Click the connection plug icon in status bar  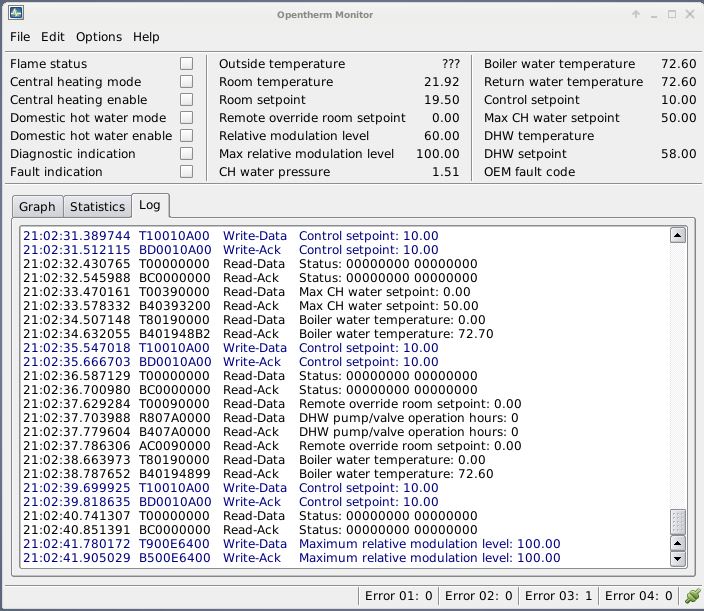pyautogui.click(x=693, y=596)
